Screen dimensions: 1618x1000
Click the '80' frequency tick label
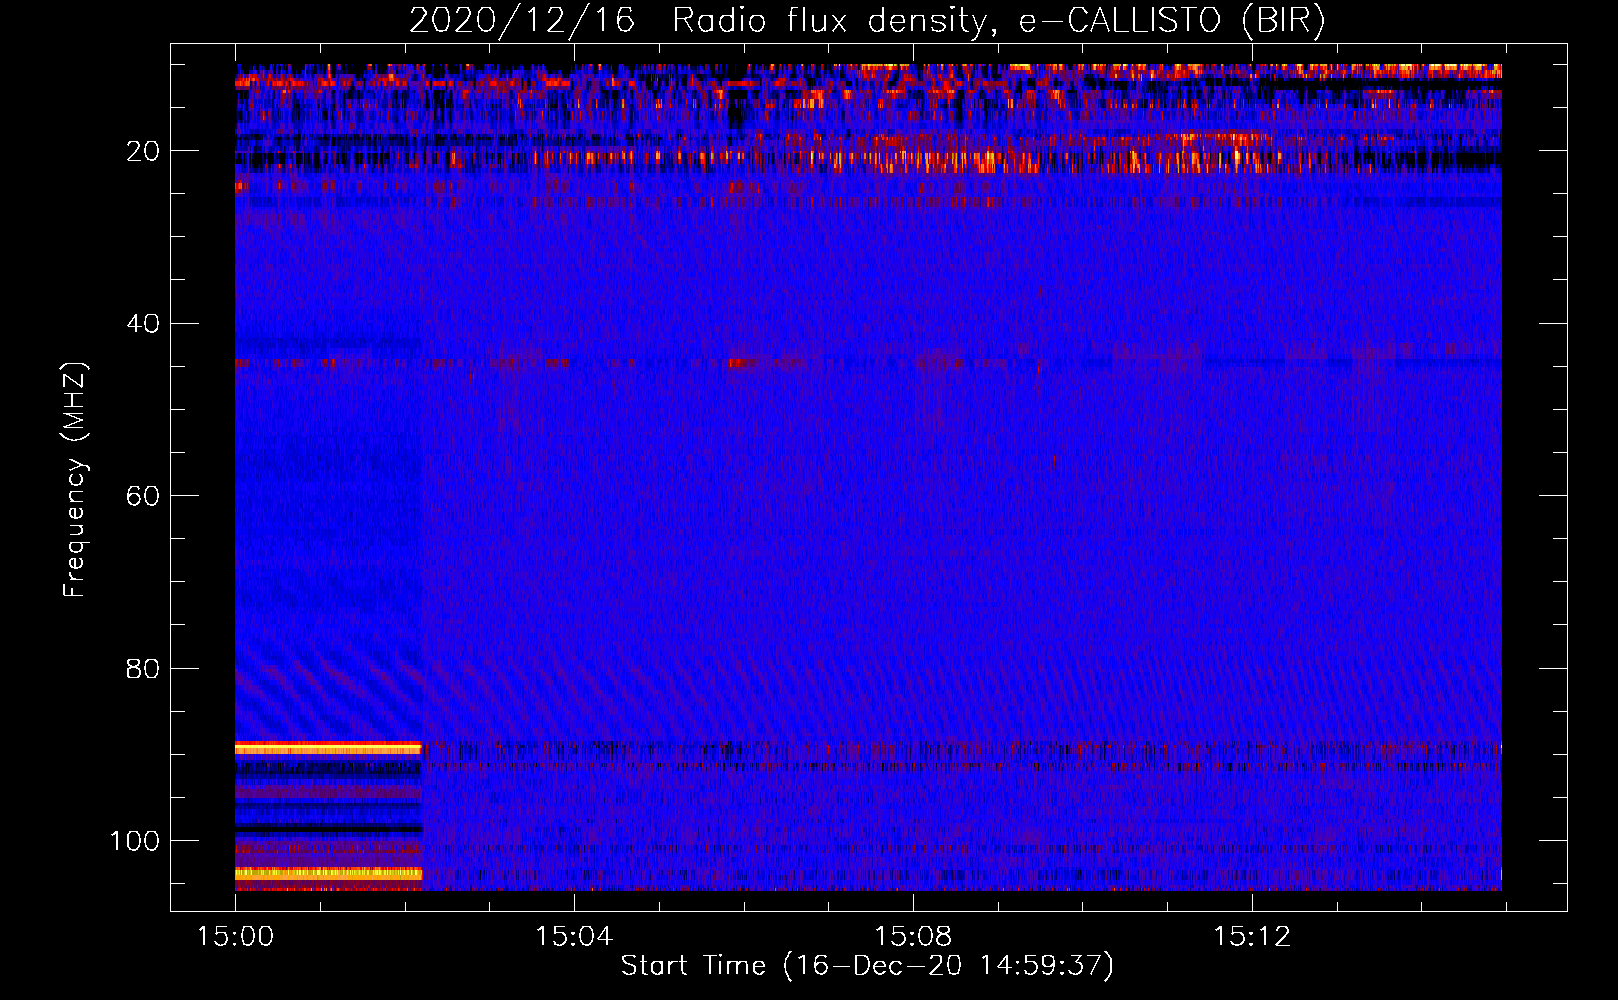143,668
